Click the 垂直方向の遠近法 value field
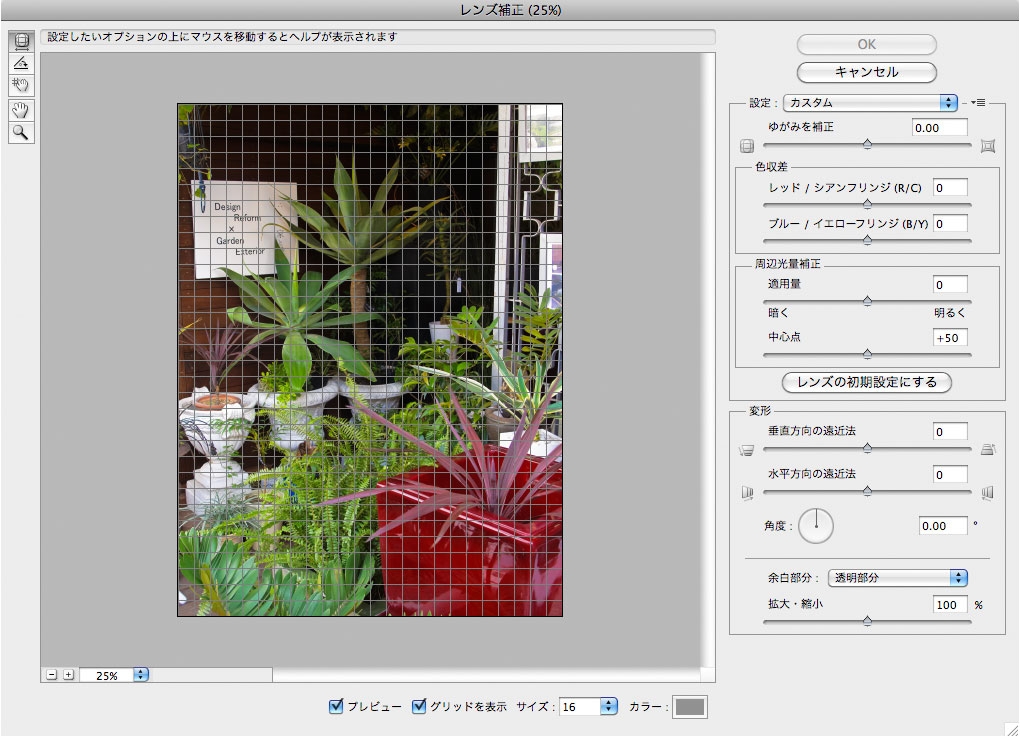Screen dimensions: 1020x736 point(950,431)
